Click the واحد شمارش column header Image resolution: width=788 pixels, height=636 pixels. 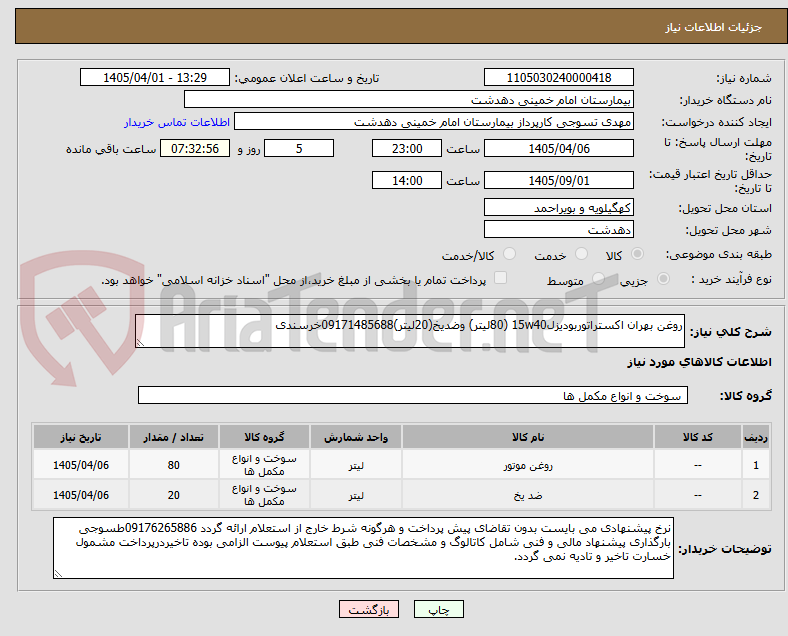(x=356, y=437)
